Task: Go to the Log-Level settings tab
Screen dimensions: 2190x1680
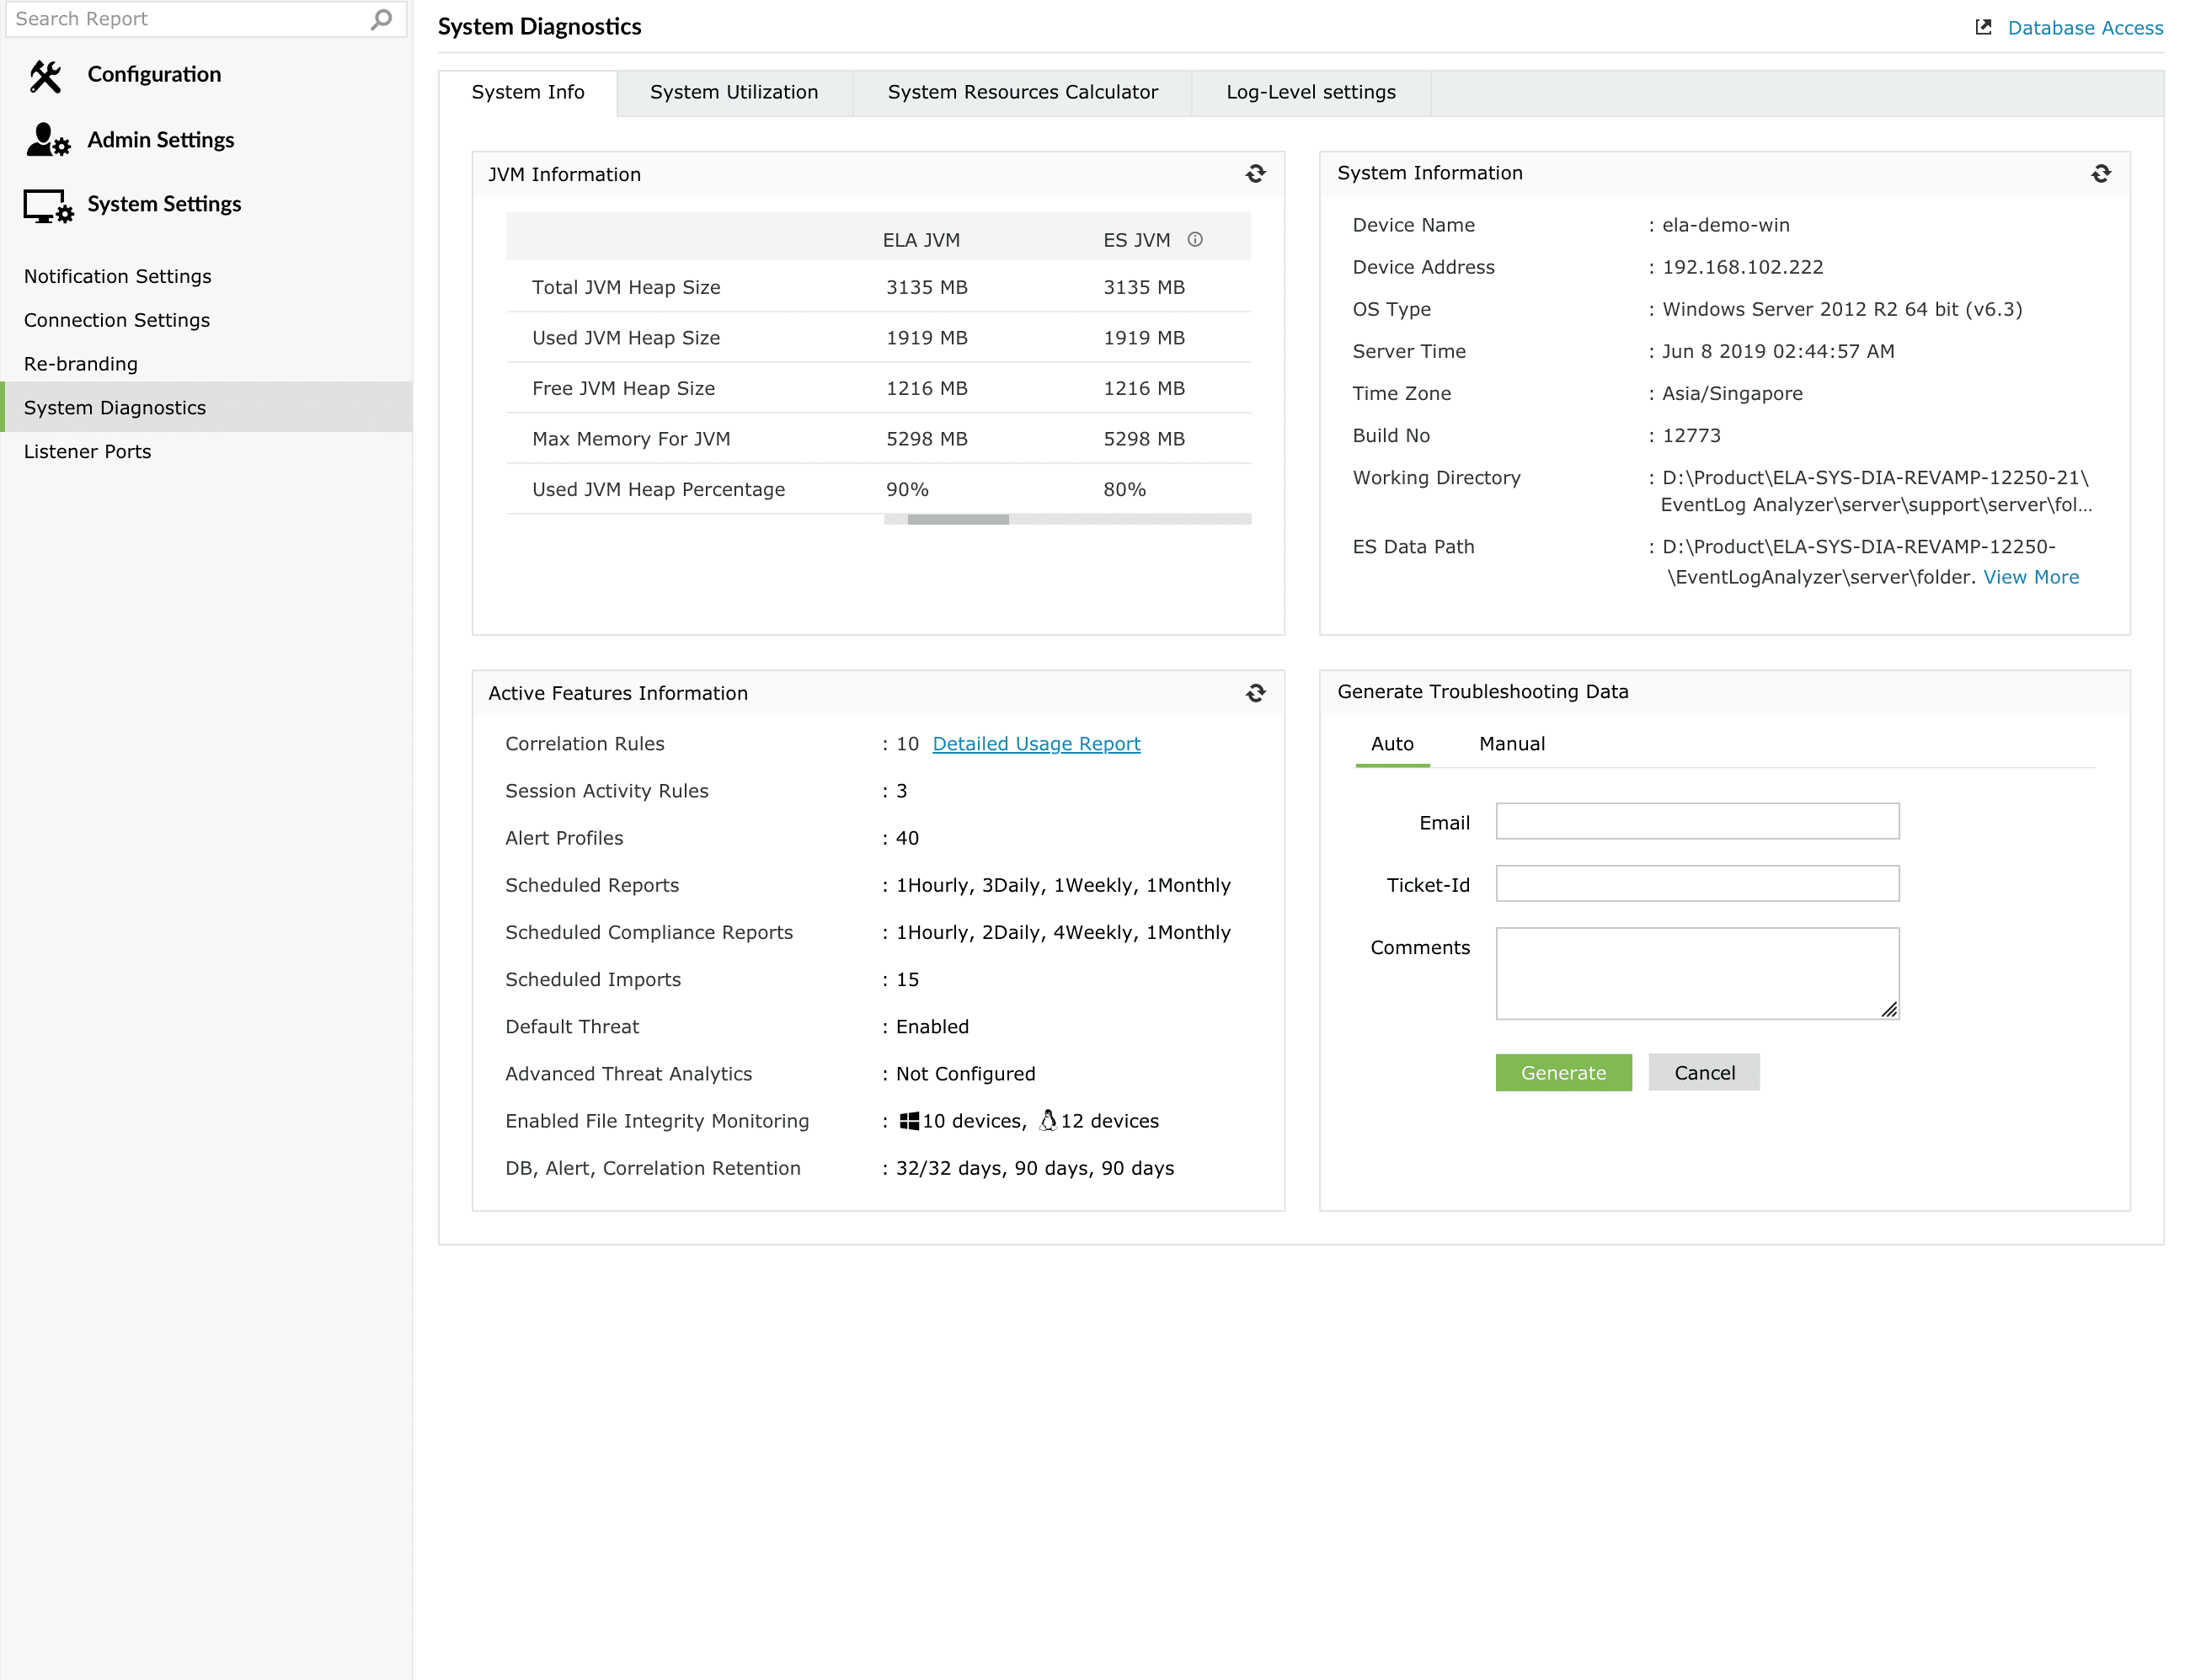Action: [1310, 92]
